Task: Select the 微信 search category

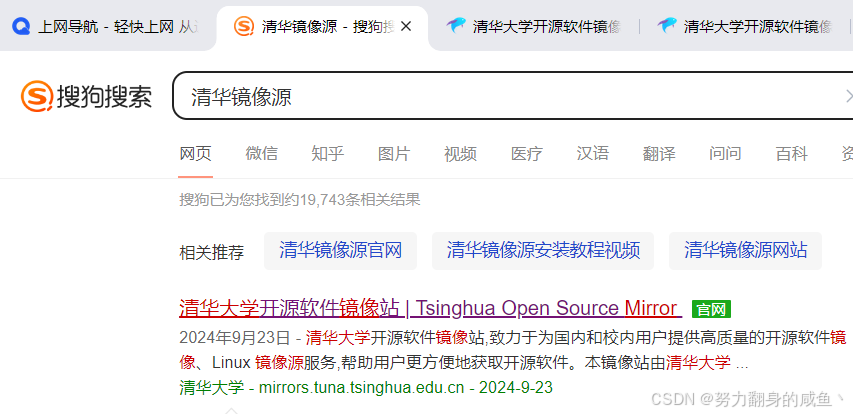Action: 261,154
